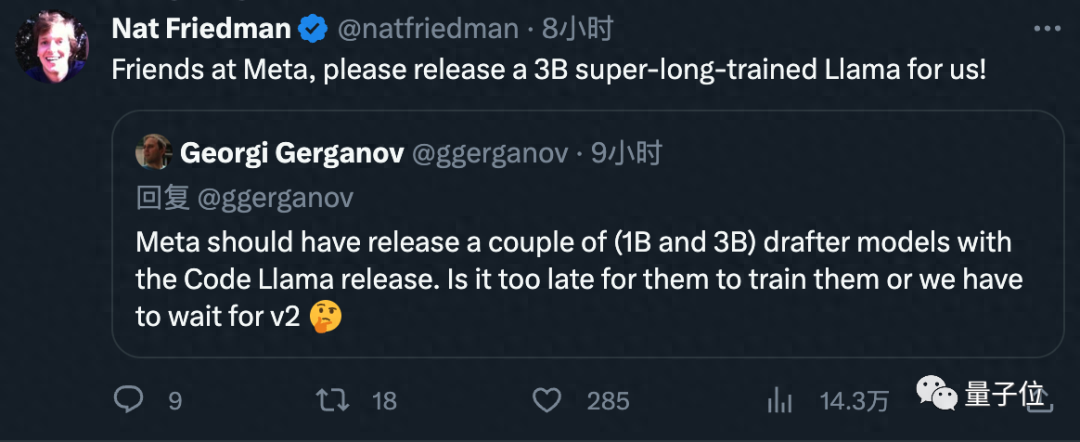Open the Georgi Gerganov display name

(x=292, y=153)
